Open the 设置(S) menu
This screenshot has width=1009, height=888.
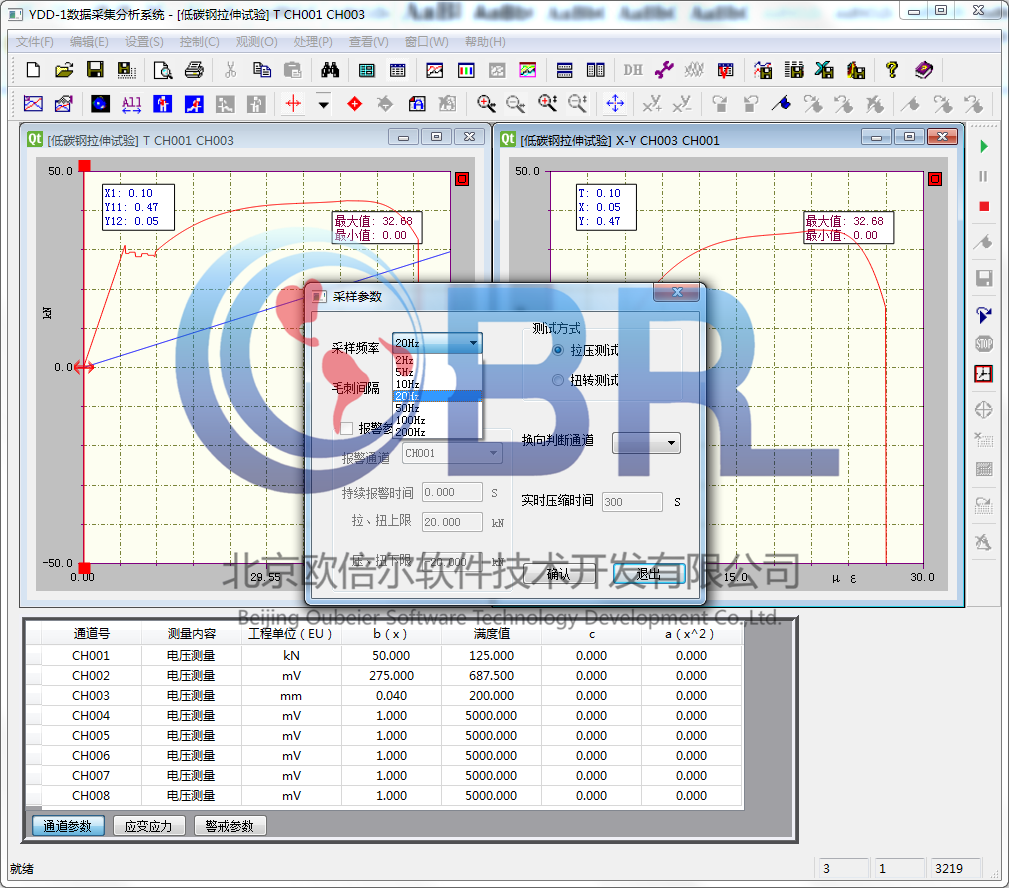144,42
